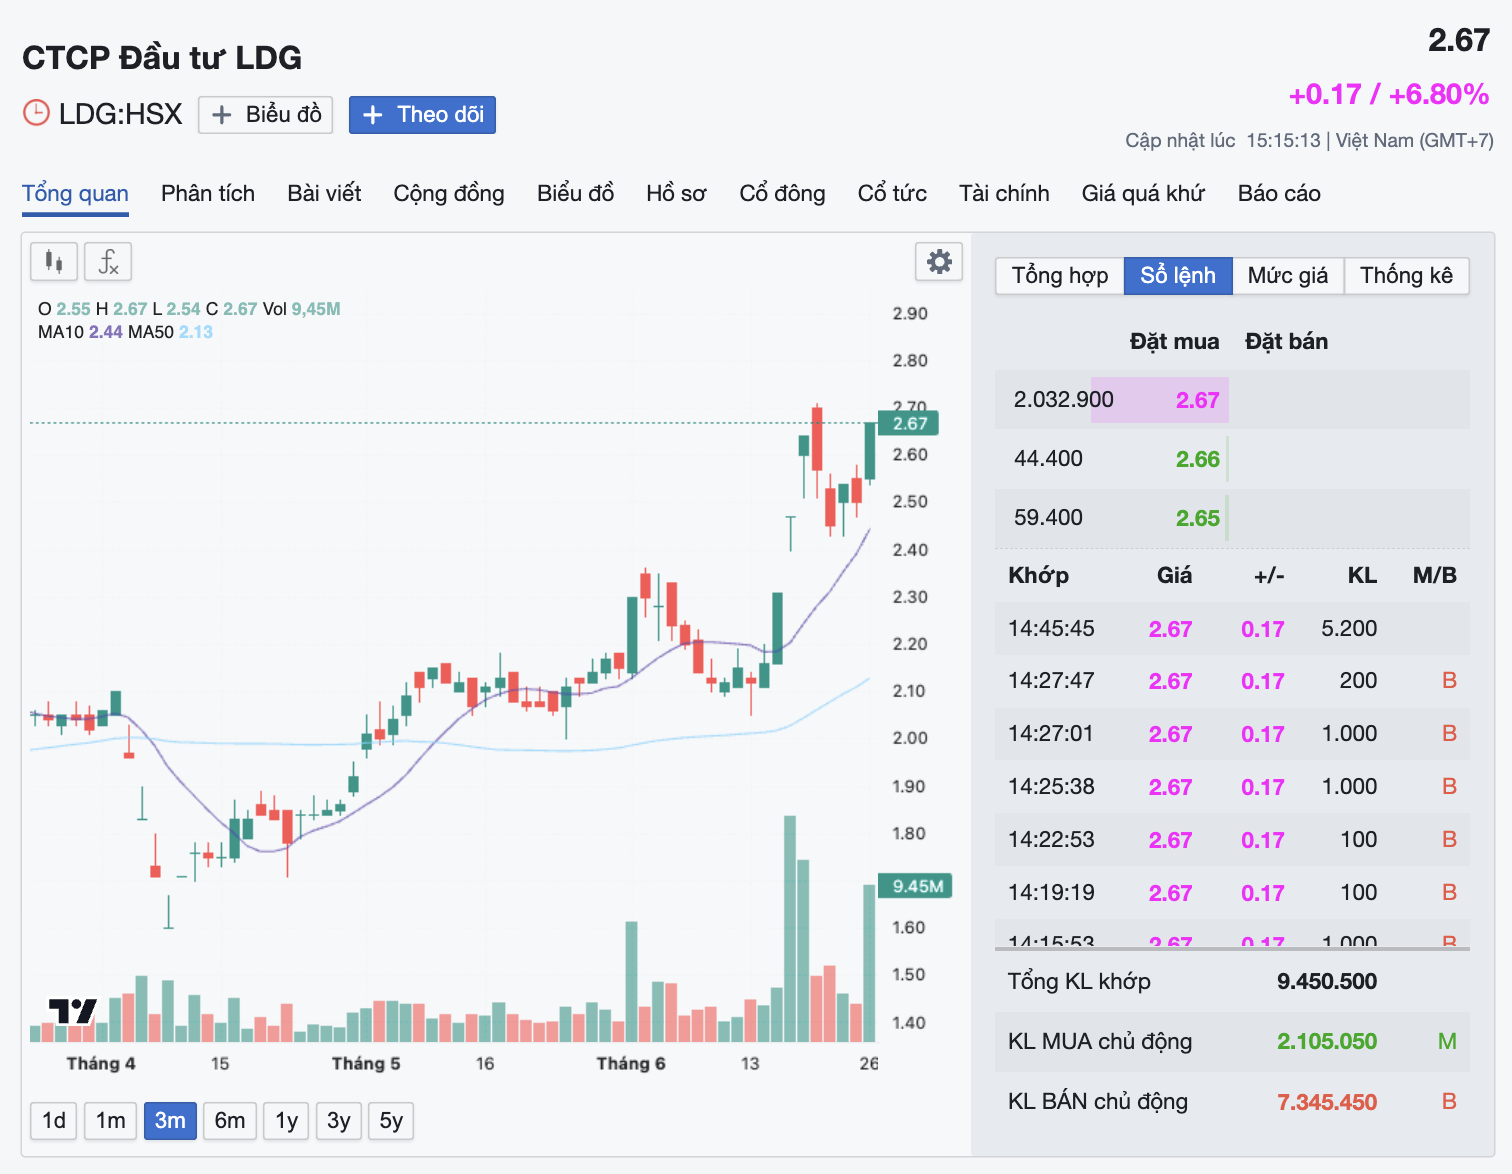Viewport: 1512px width, 1174px height.
Task: Select the trade row at 14:25:38
Action: click(x=1232, y=787)
